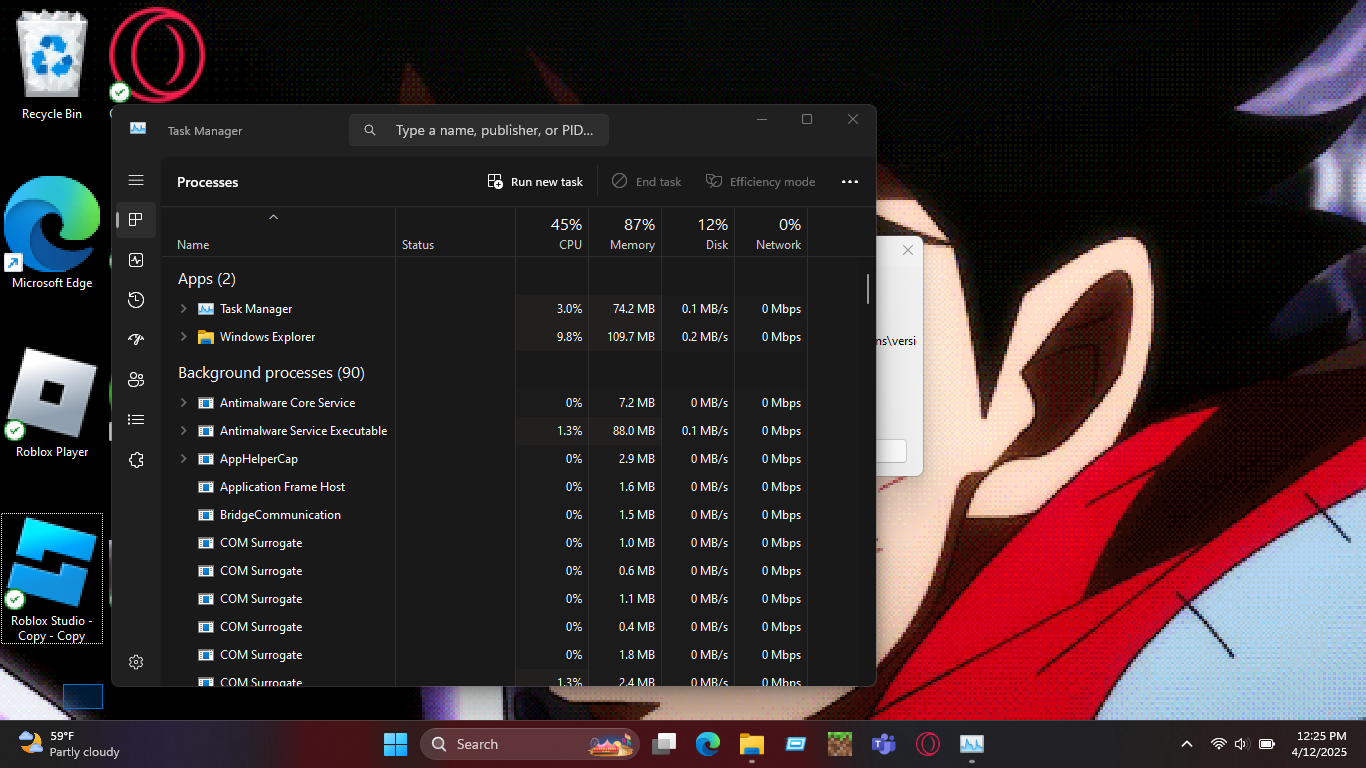This screenshot has width=1366, height=768.
Task: Open the clock showing 12:25 PM
Action: pyautogui.click(x=1320, y=744)
